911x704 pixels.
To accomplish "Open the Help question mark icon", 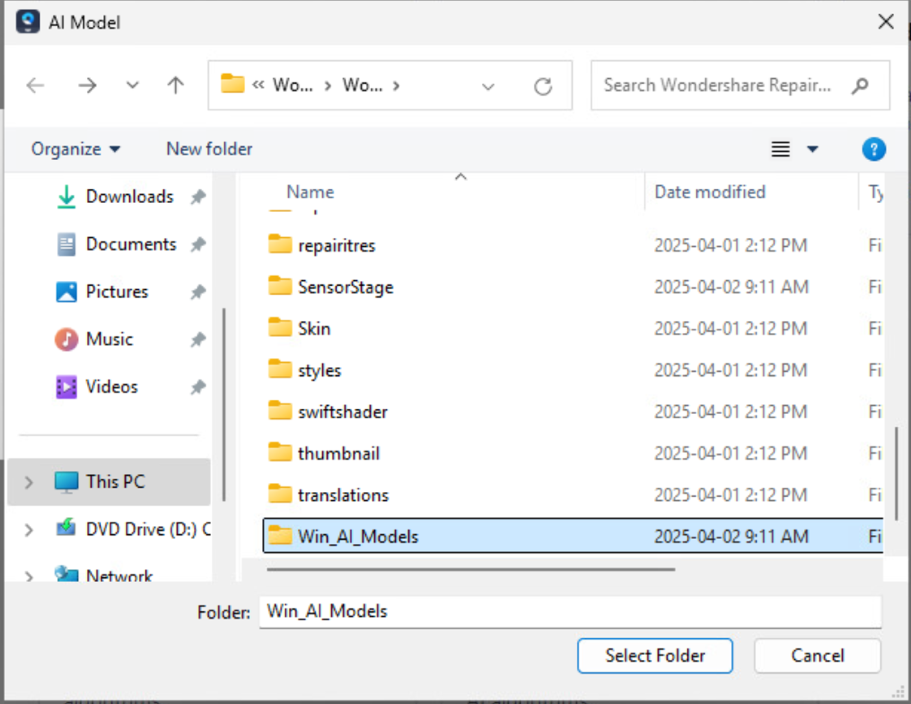I will (x=873, y=149).
